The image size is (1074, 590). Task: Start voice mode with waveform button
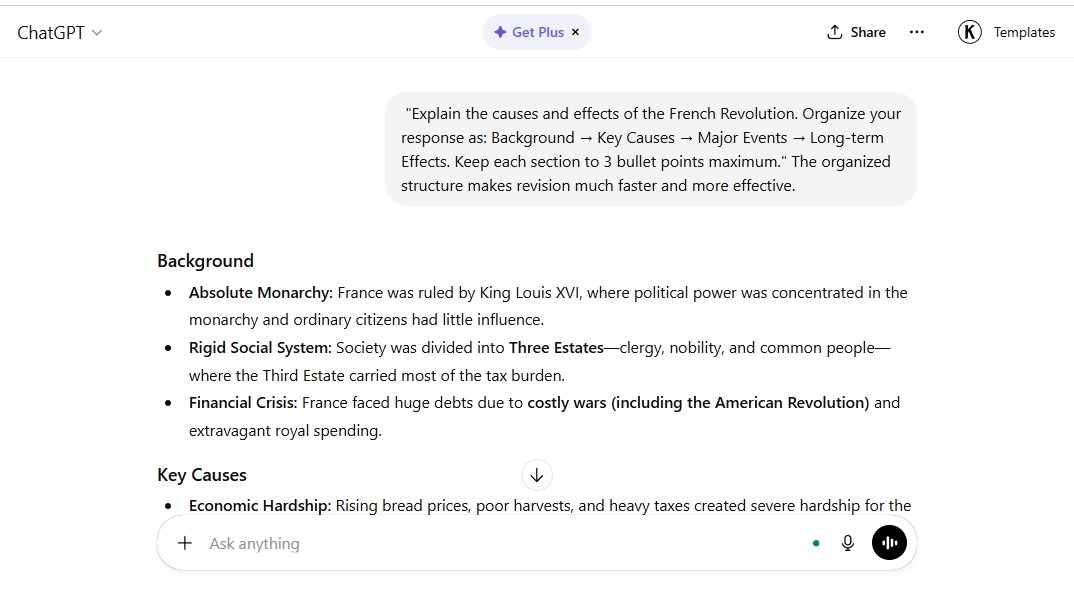[x=889, y=543]
